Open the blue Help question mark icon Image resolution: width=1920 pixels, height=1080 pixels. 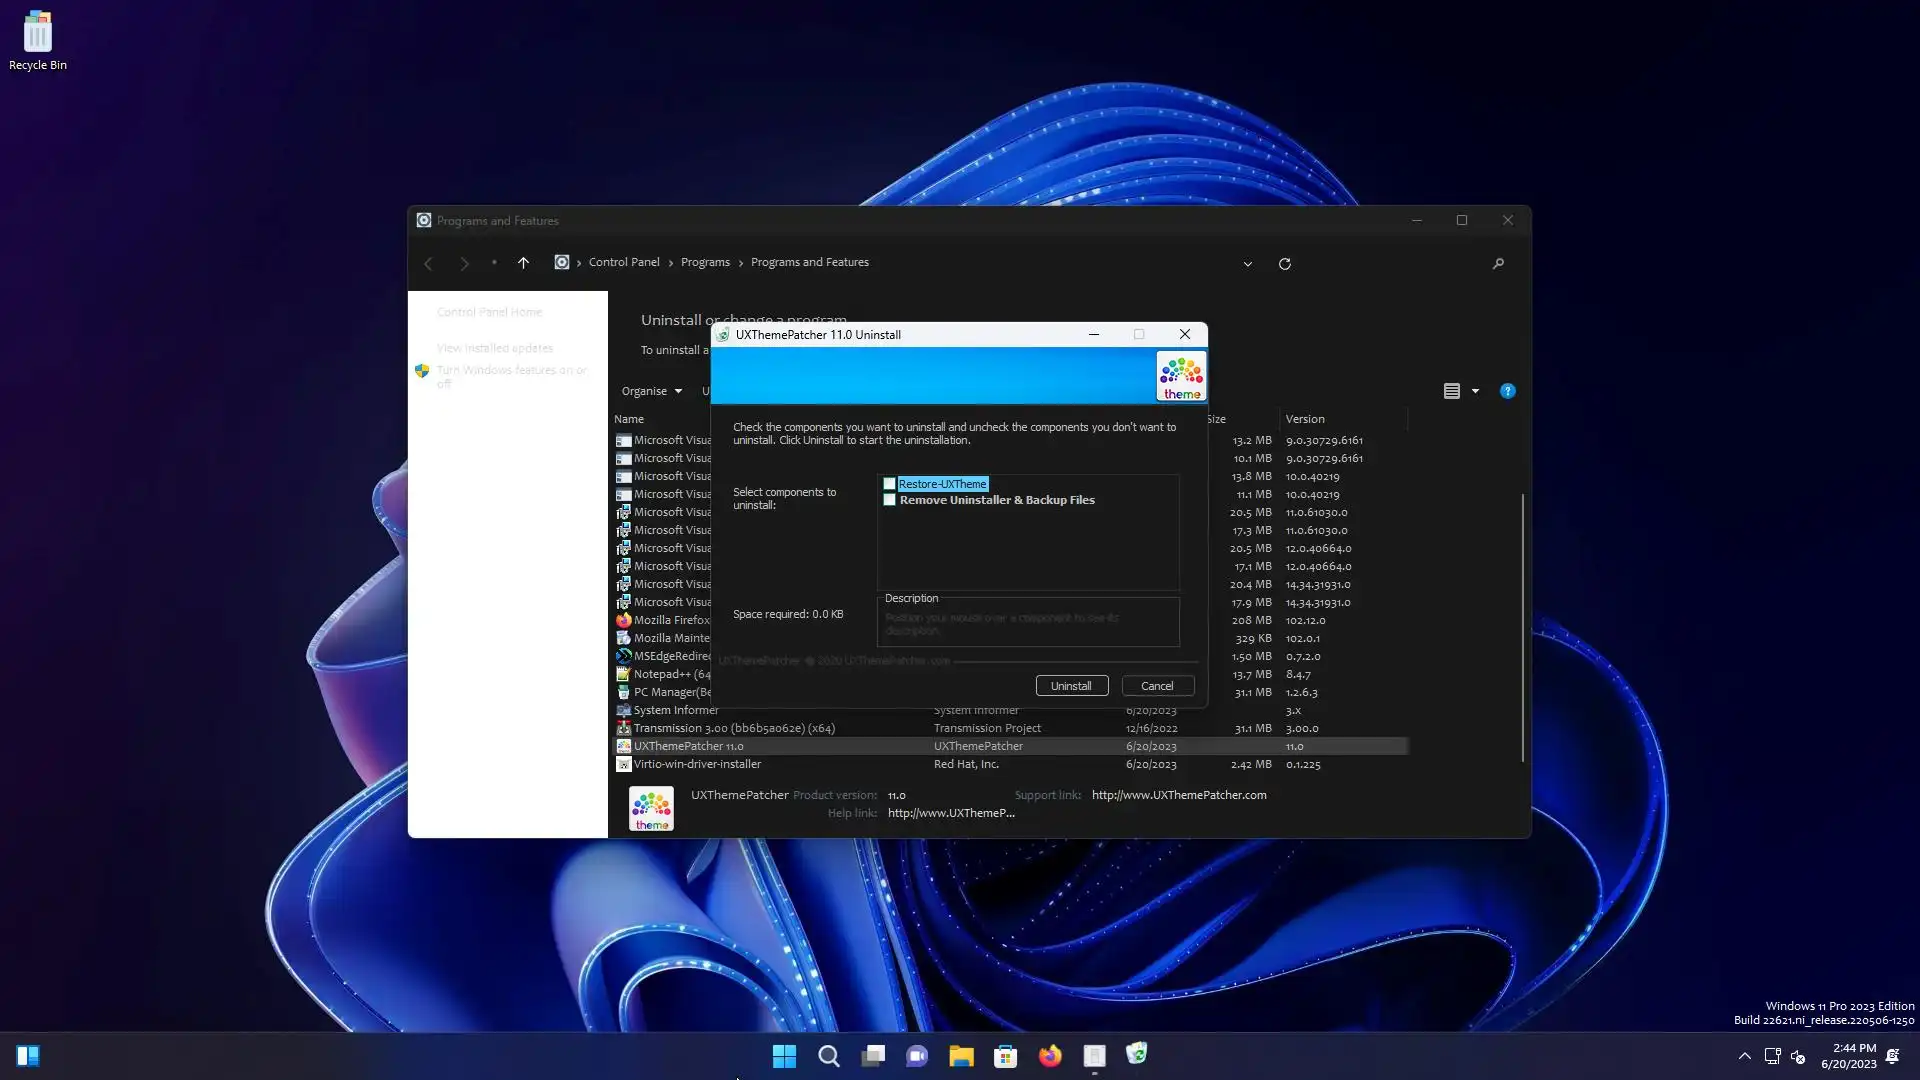[1507, 391]
